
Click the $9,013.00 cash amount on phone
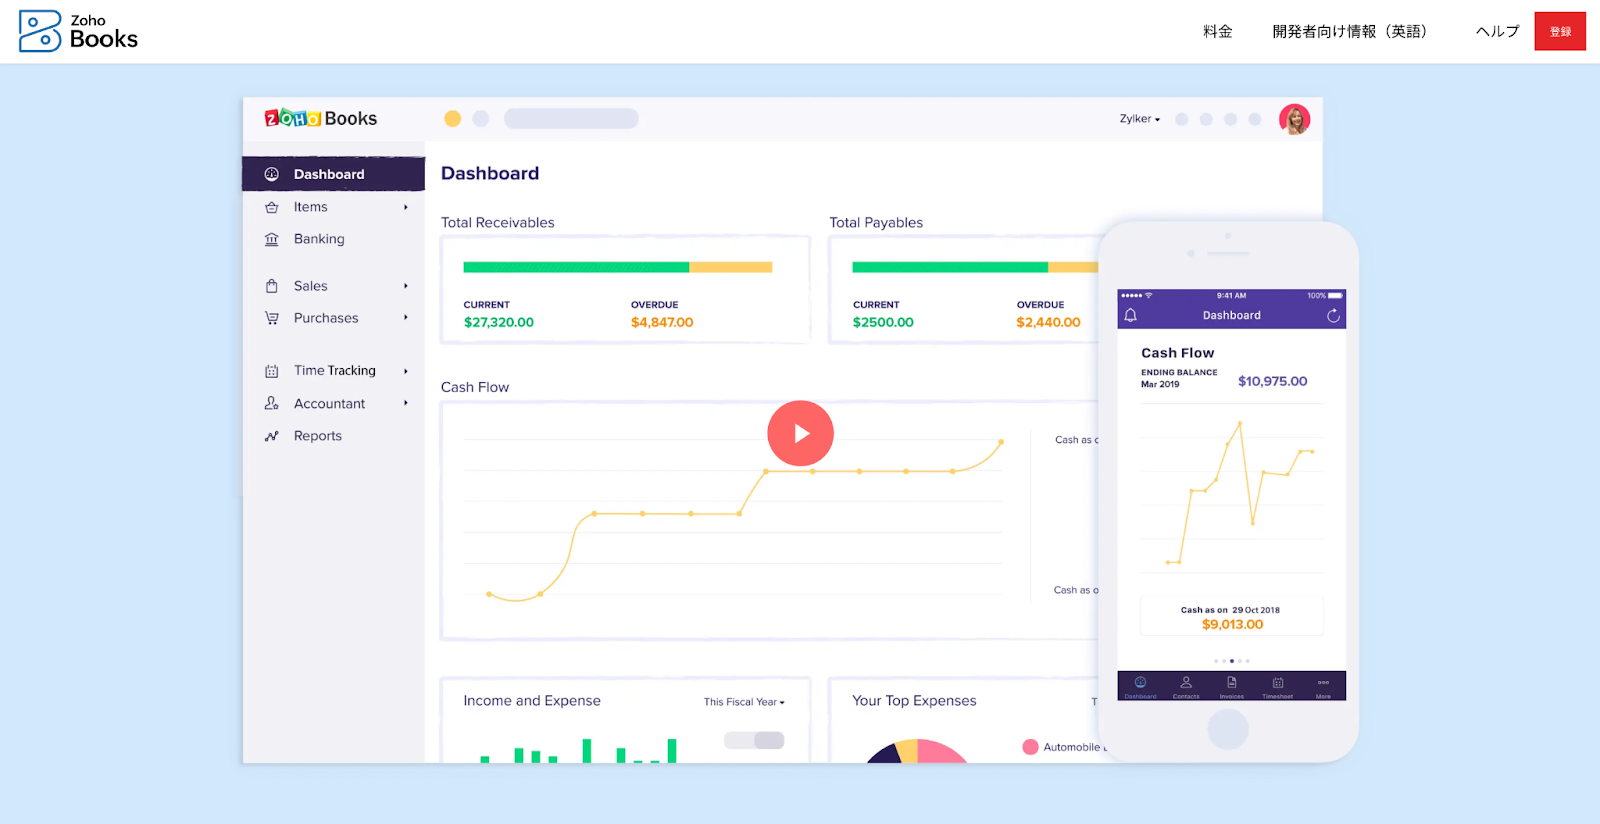click(1232, 624)
